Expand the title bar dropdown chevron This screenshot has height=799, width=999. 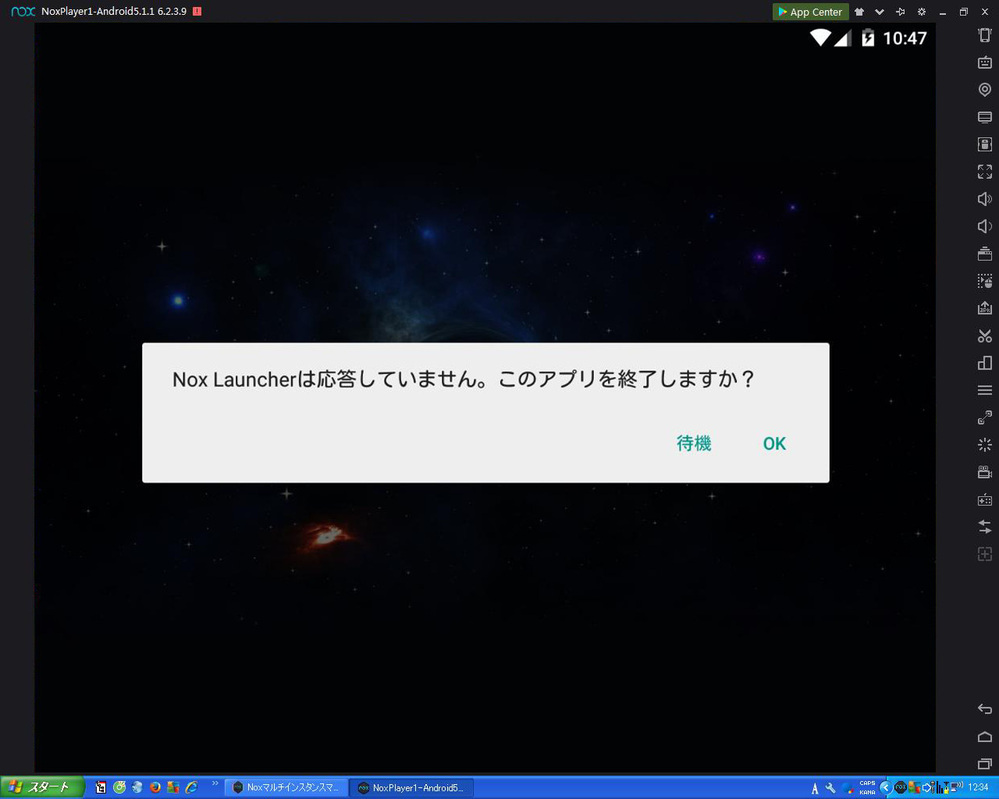point(879,11)
